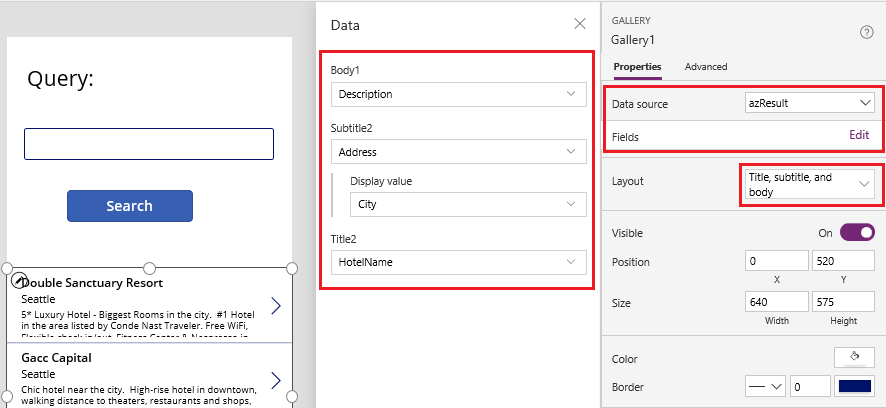Close the Data pane

[580, 25]
